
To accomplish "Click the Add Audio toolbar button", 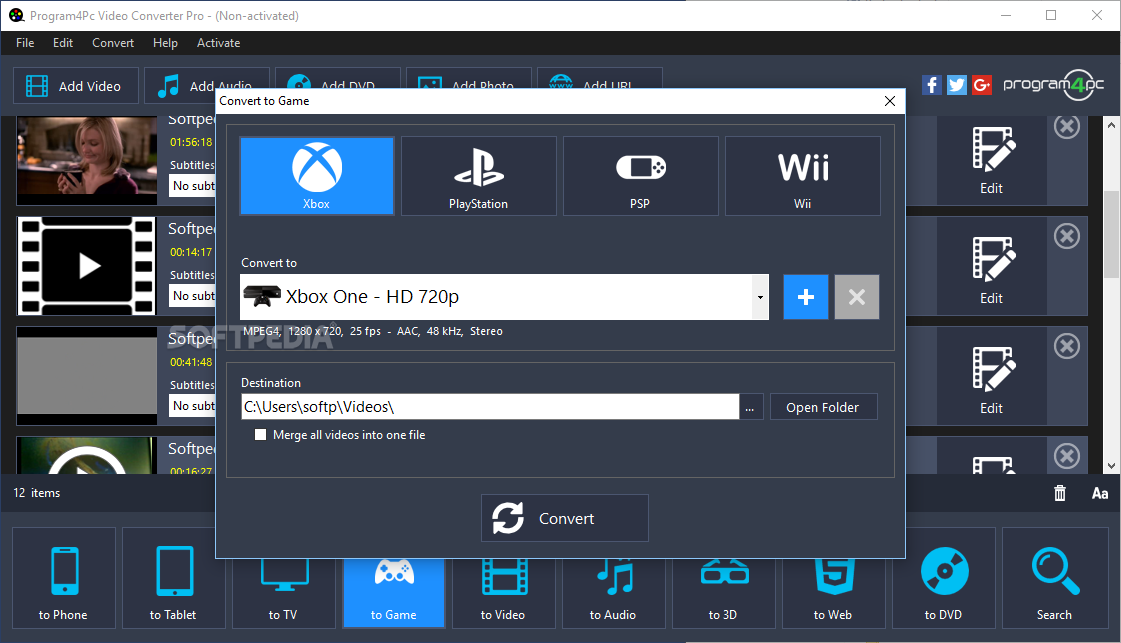I will click(x=207, y=79).
